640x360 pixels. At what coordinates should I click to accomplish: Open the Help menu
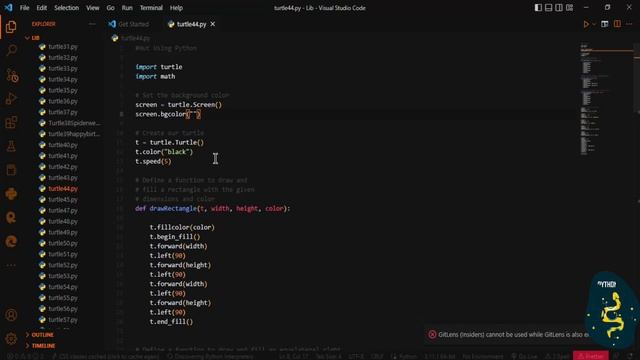pos(176,8)
